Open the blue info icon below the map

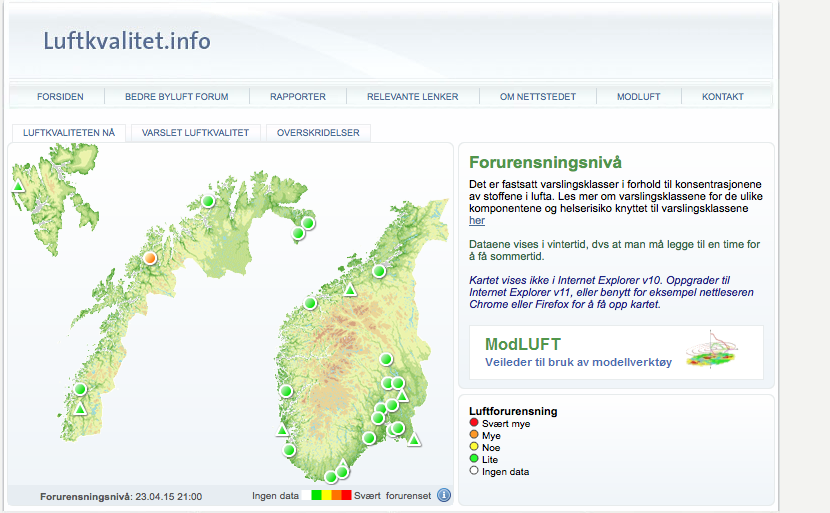coord(444,495)
